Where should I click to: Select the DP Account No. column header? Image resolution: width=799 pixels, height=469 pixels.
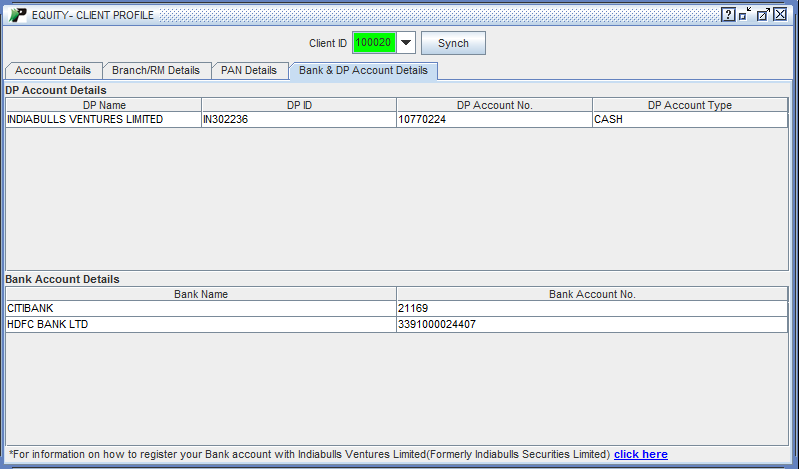click(x=494, y=105)
